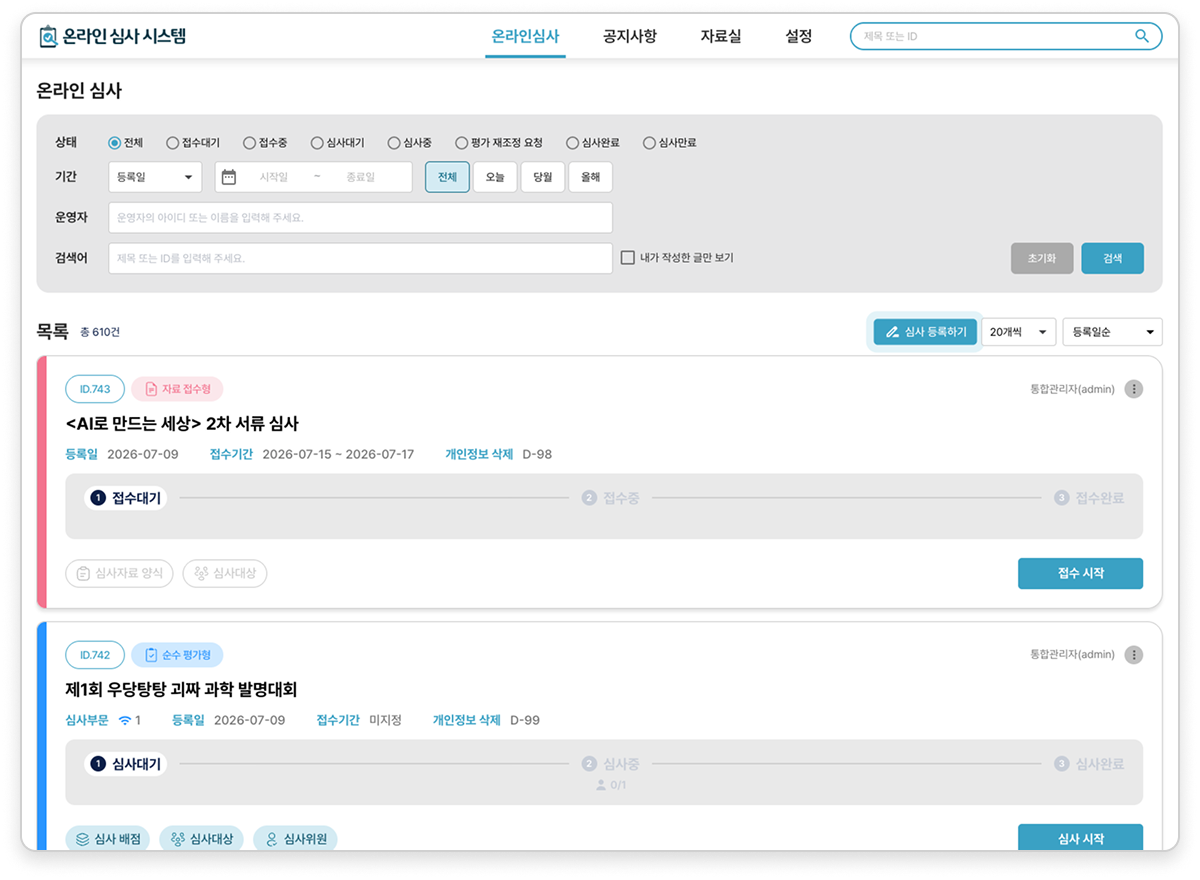Screen dimensions: 1200x880
Task: Open the 심사위원 person chip
Action: click(x=295, y=839)
